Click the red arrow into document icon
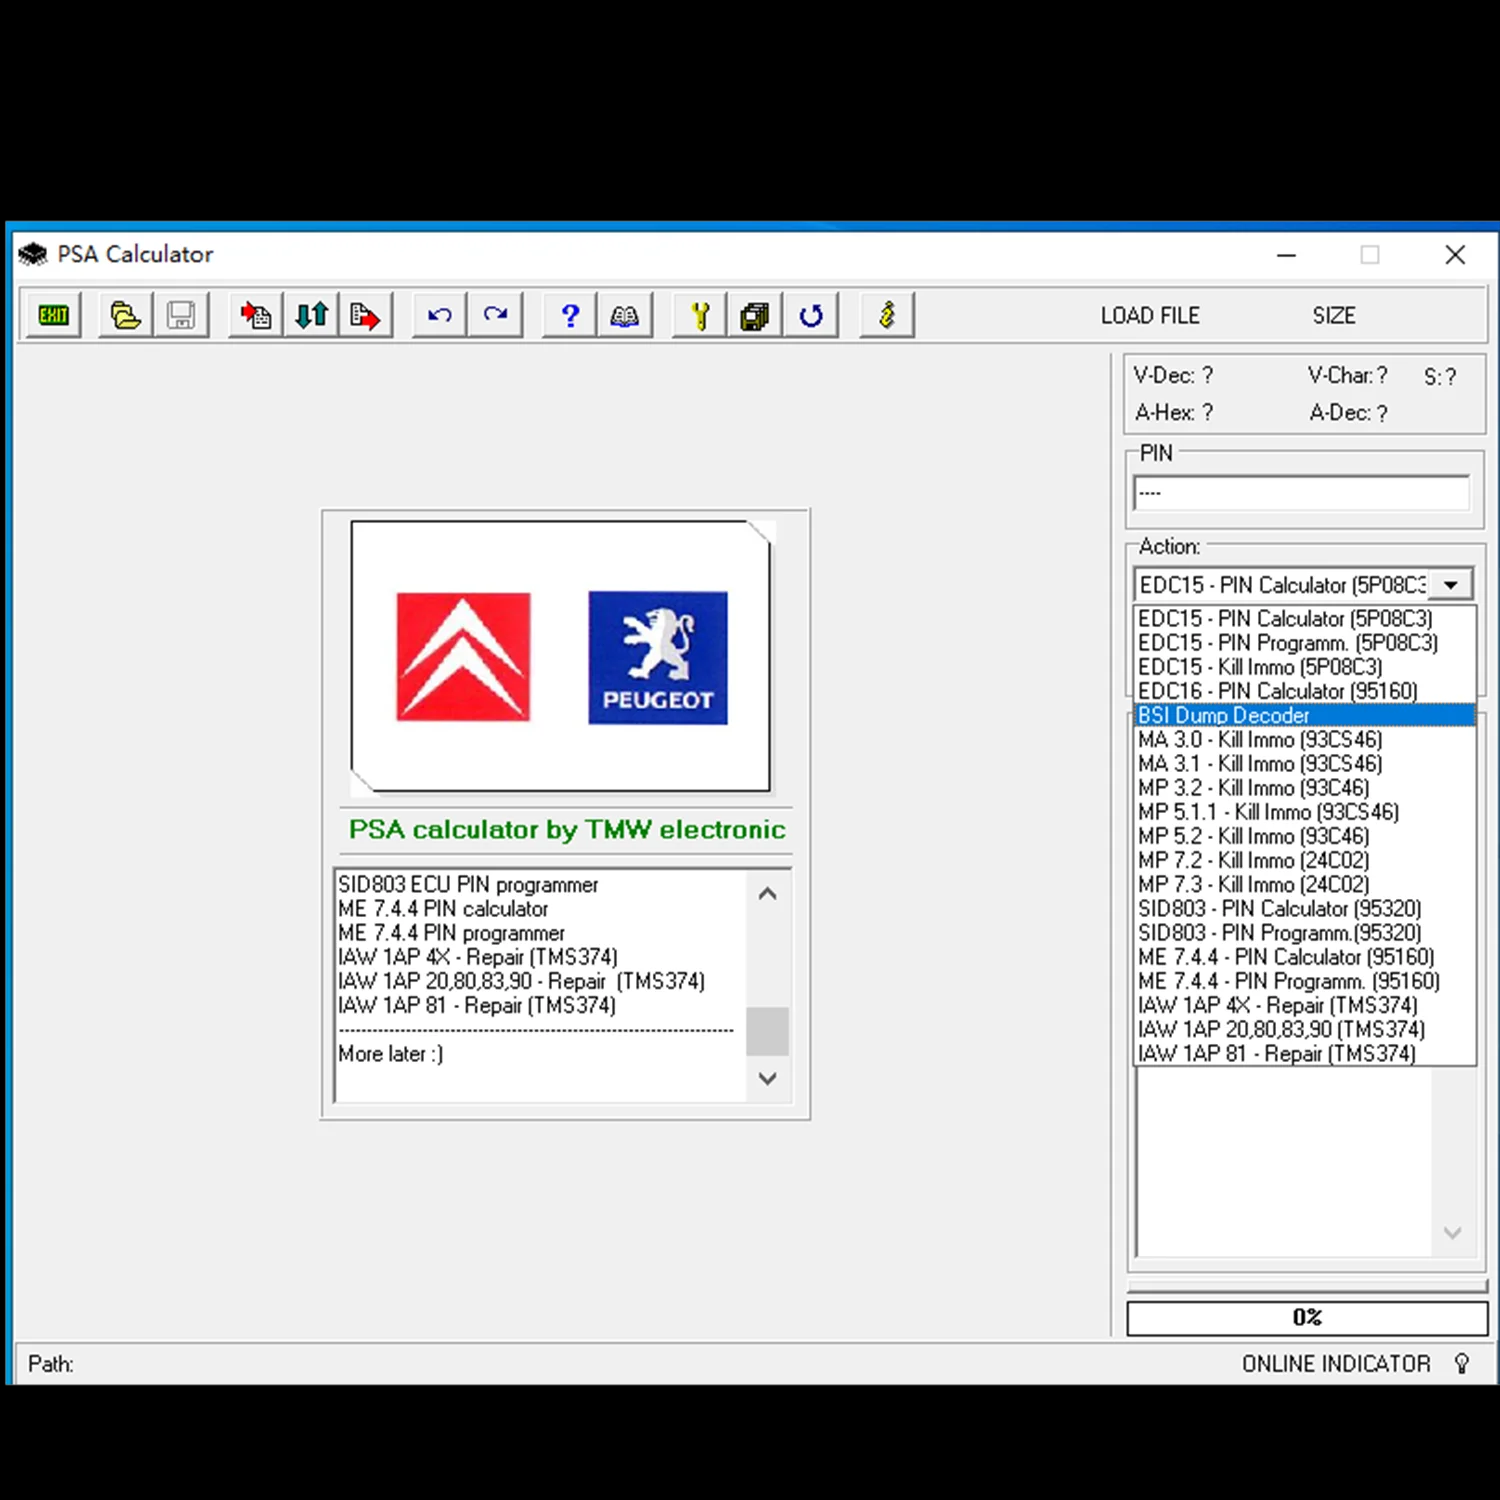Image resolution: width=1500 pixels, height=1500 pixels. tap(256, 316)
